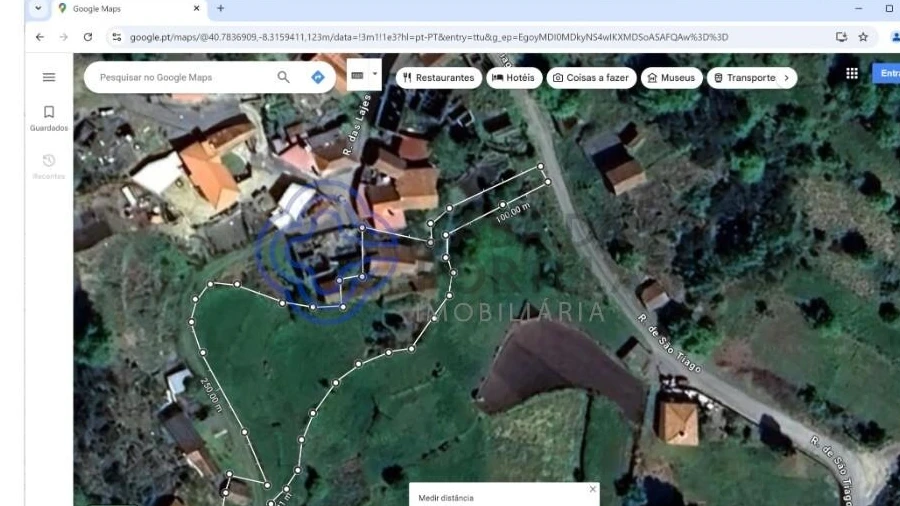Filter by Coisas a fazer
900x506 pixels.
click(591, 77)
